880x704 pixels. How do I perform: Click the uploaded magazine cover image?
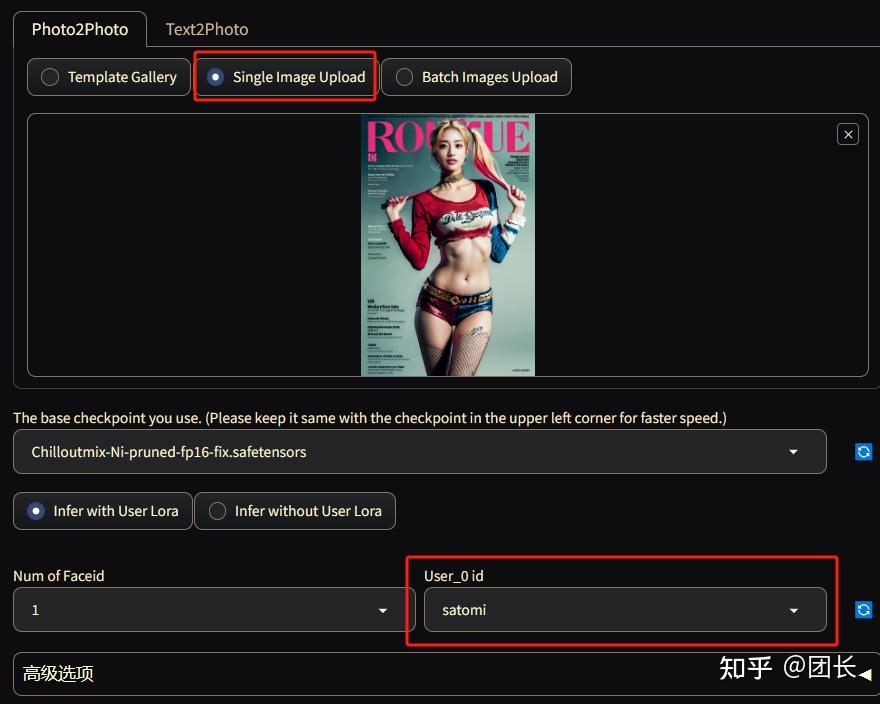coord(448,245)
